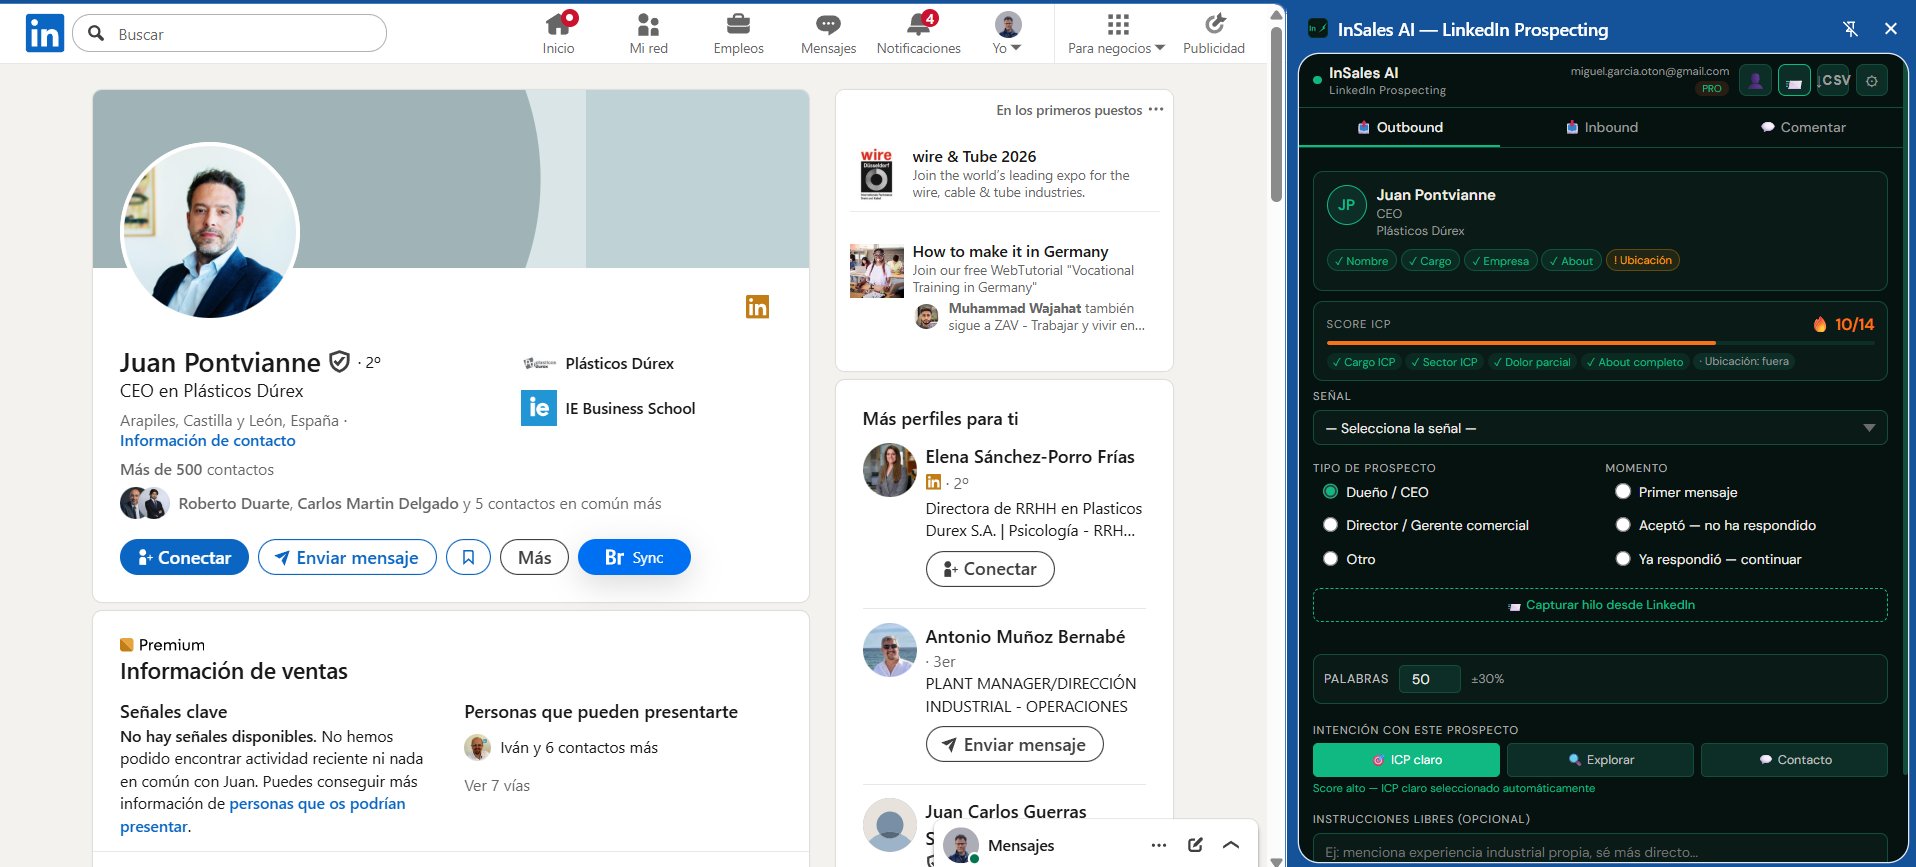Image resolution: width=1916 pixels, height=867 pixels.
Task: Expand the Mensajes overlay chevron
Action: point(1231,845)
